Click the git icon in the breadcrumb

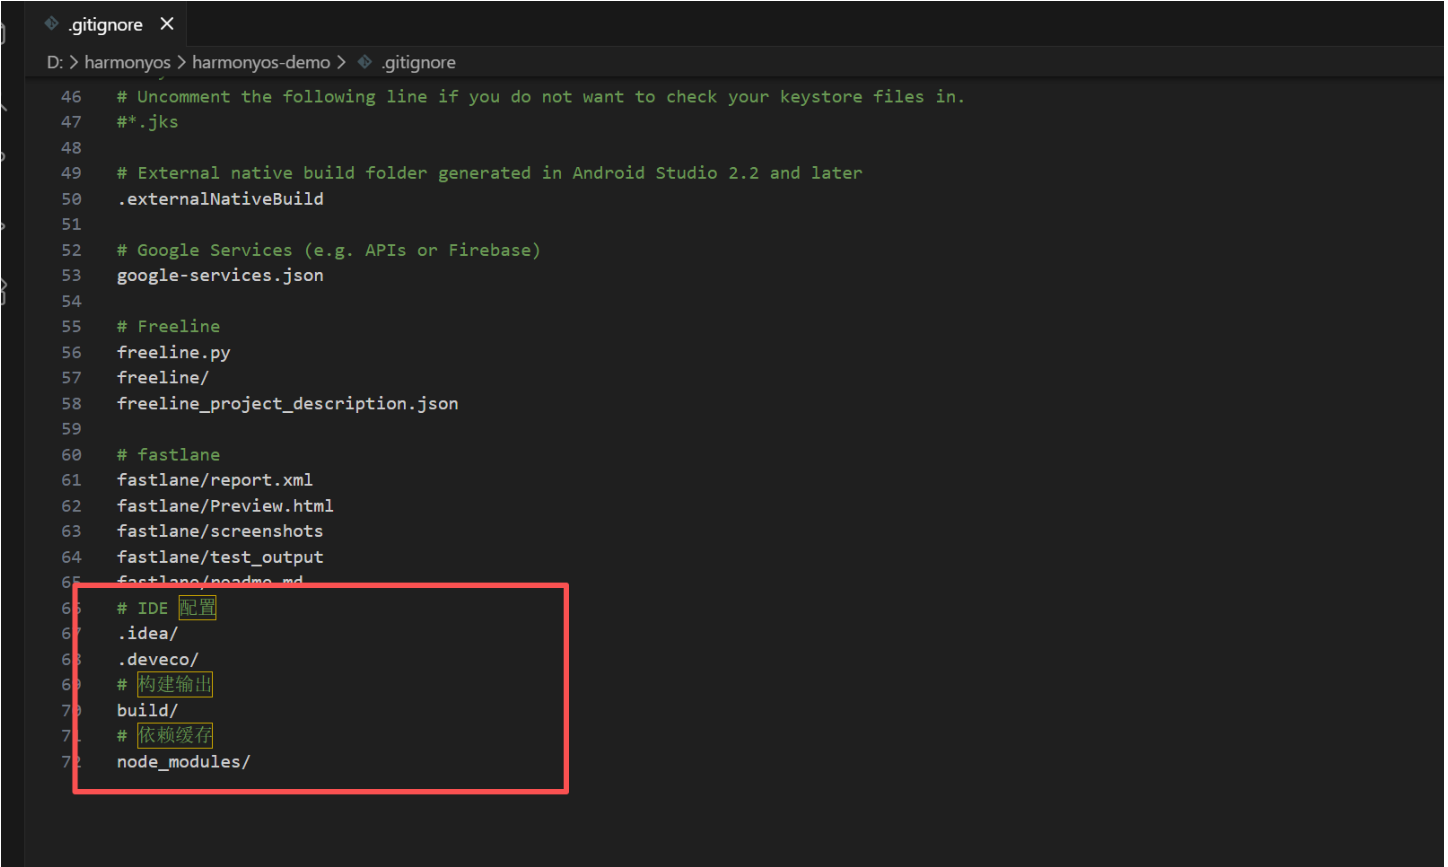point(365,62)
